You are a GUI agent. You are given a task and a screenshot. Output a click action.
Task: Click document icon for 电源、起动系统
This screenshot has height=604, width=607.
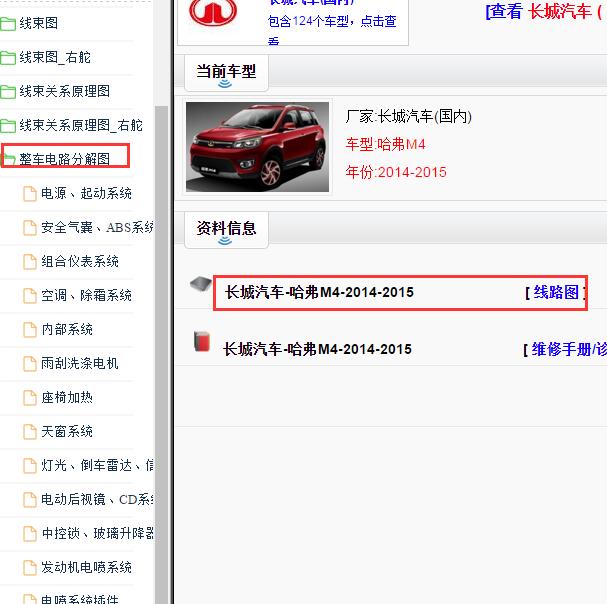(30, 194)
